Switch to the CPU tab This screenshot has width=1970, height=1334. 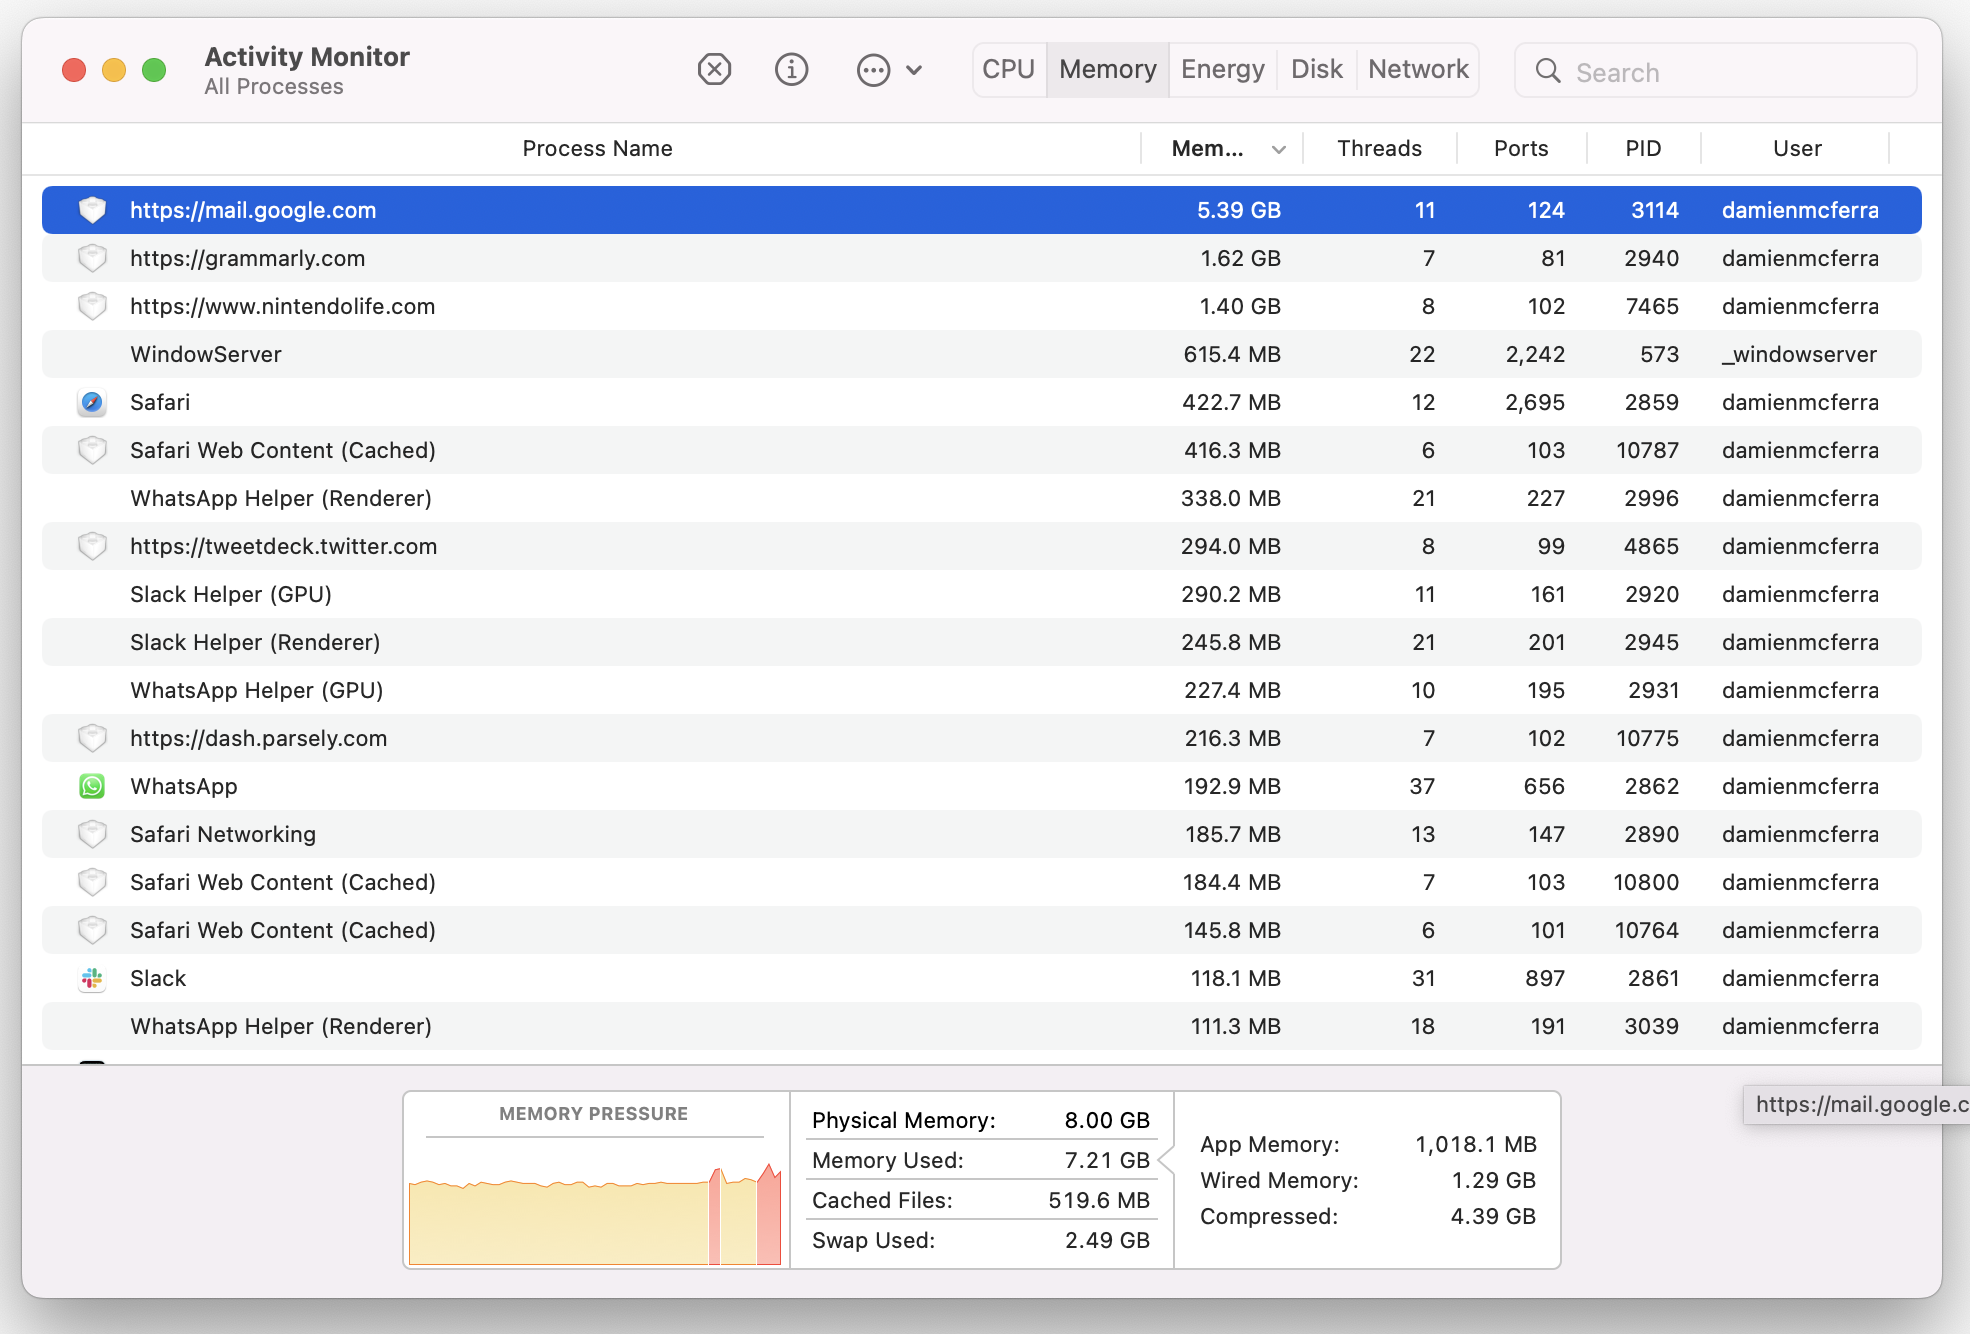pyautogui.click(x=1008, y=69)
